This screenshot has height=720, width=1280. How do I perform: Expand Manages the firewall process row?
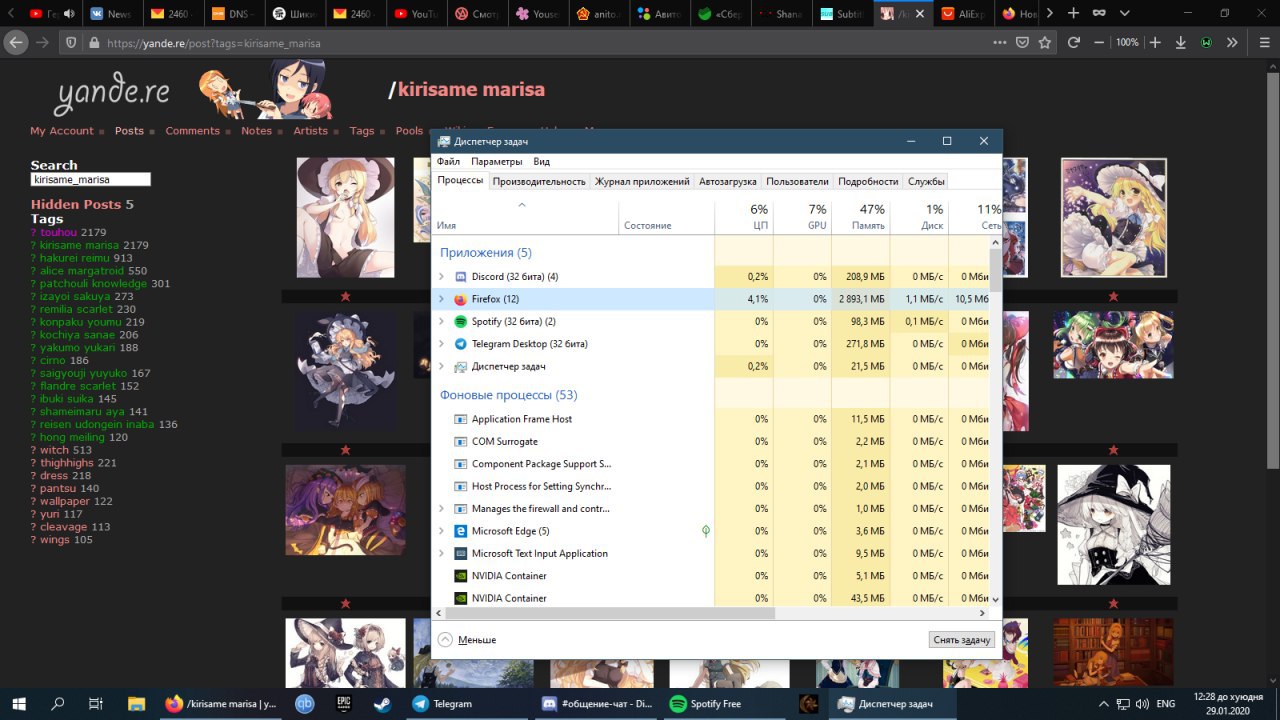[441, 508]
